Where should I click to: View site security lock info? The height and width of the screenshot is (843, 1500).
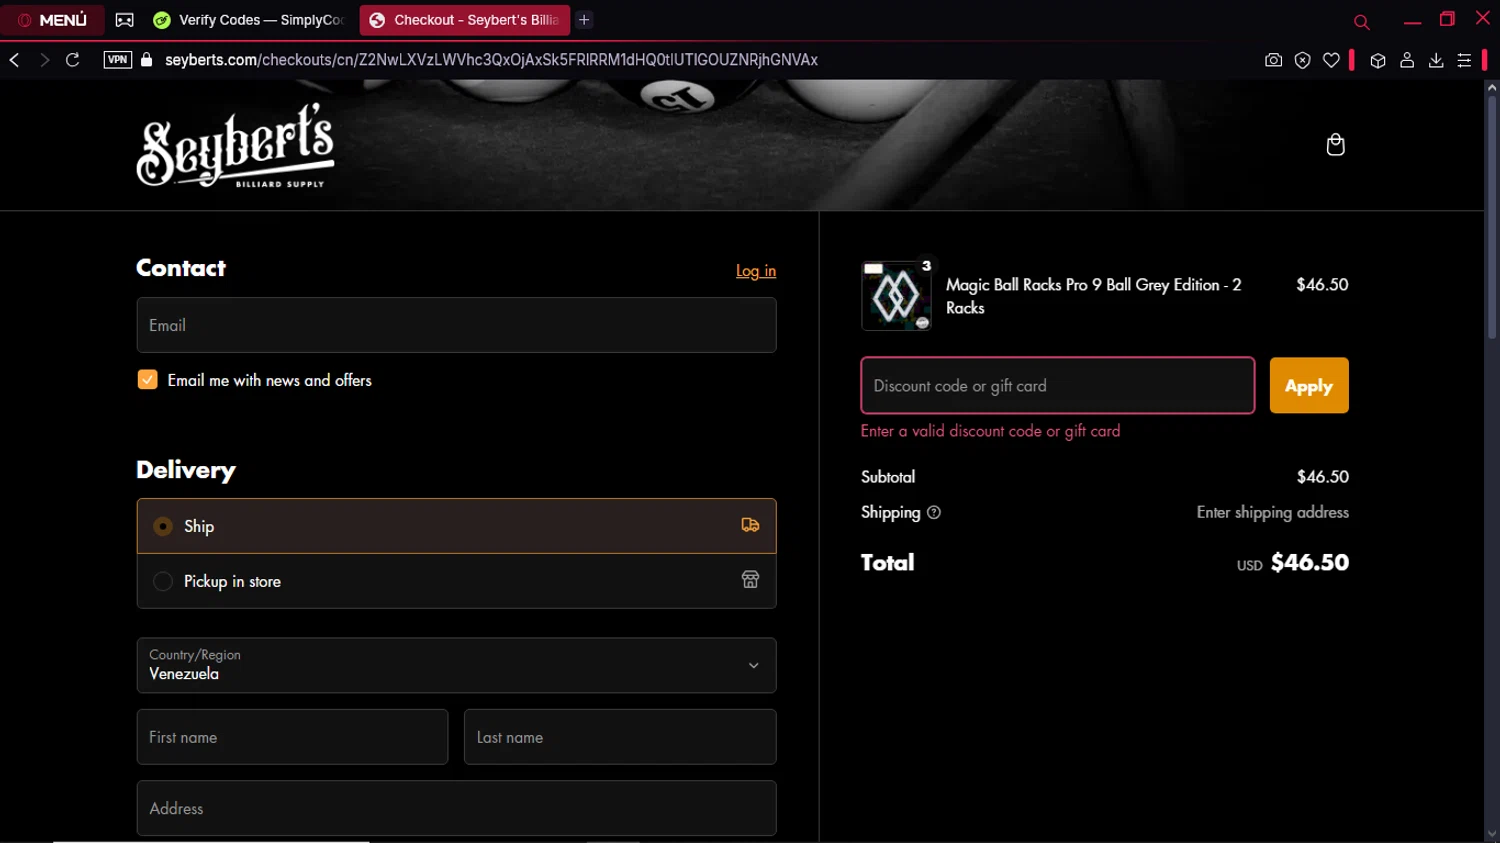tap(147, 60)
